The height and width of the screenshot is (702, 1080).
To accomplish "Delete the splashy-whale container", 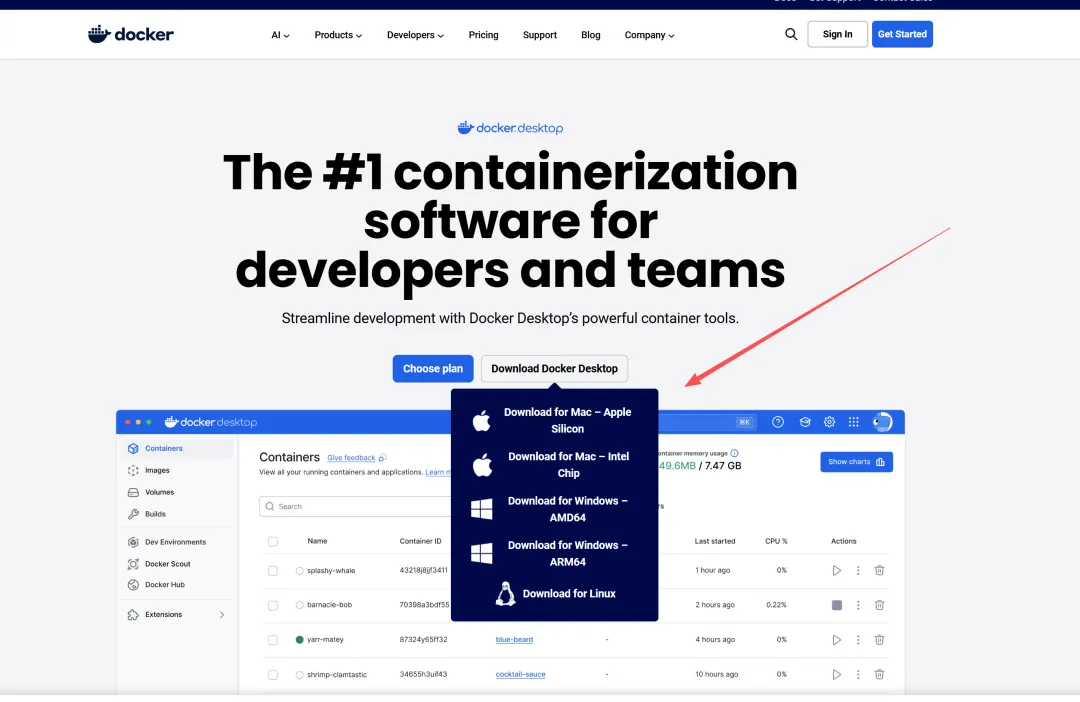I will 880,570.
